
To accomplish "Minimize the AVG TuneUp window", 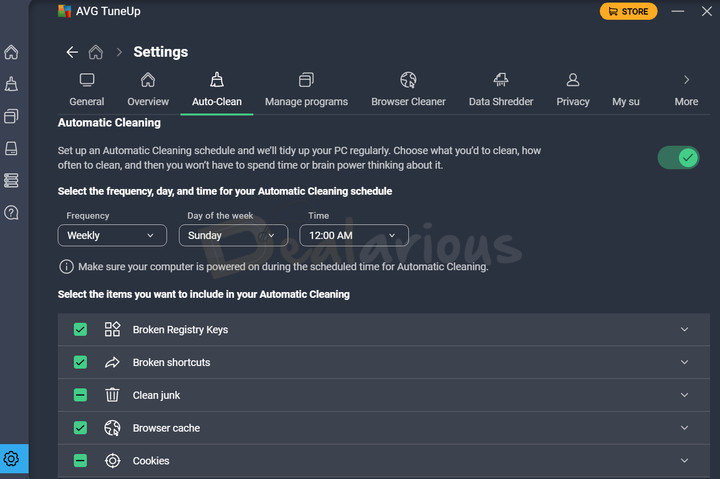I will [677, 11].
